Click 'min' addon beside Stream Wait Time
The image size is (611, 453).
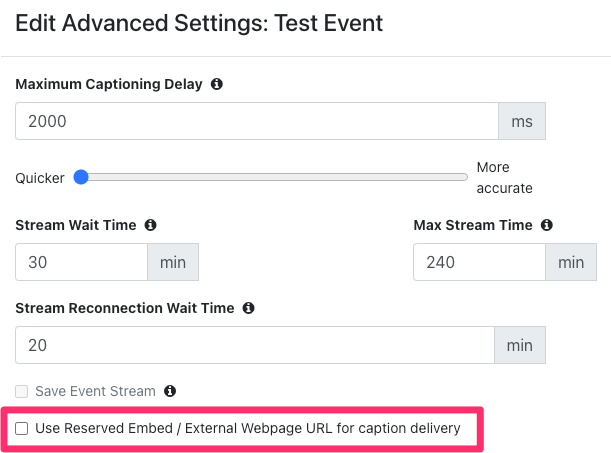click(173, 262)
